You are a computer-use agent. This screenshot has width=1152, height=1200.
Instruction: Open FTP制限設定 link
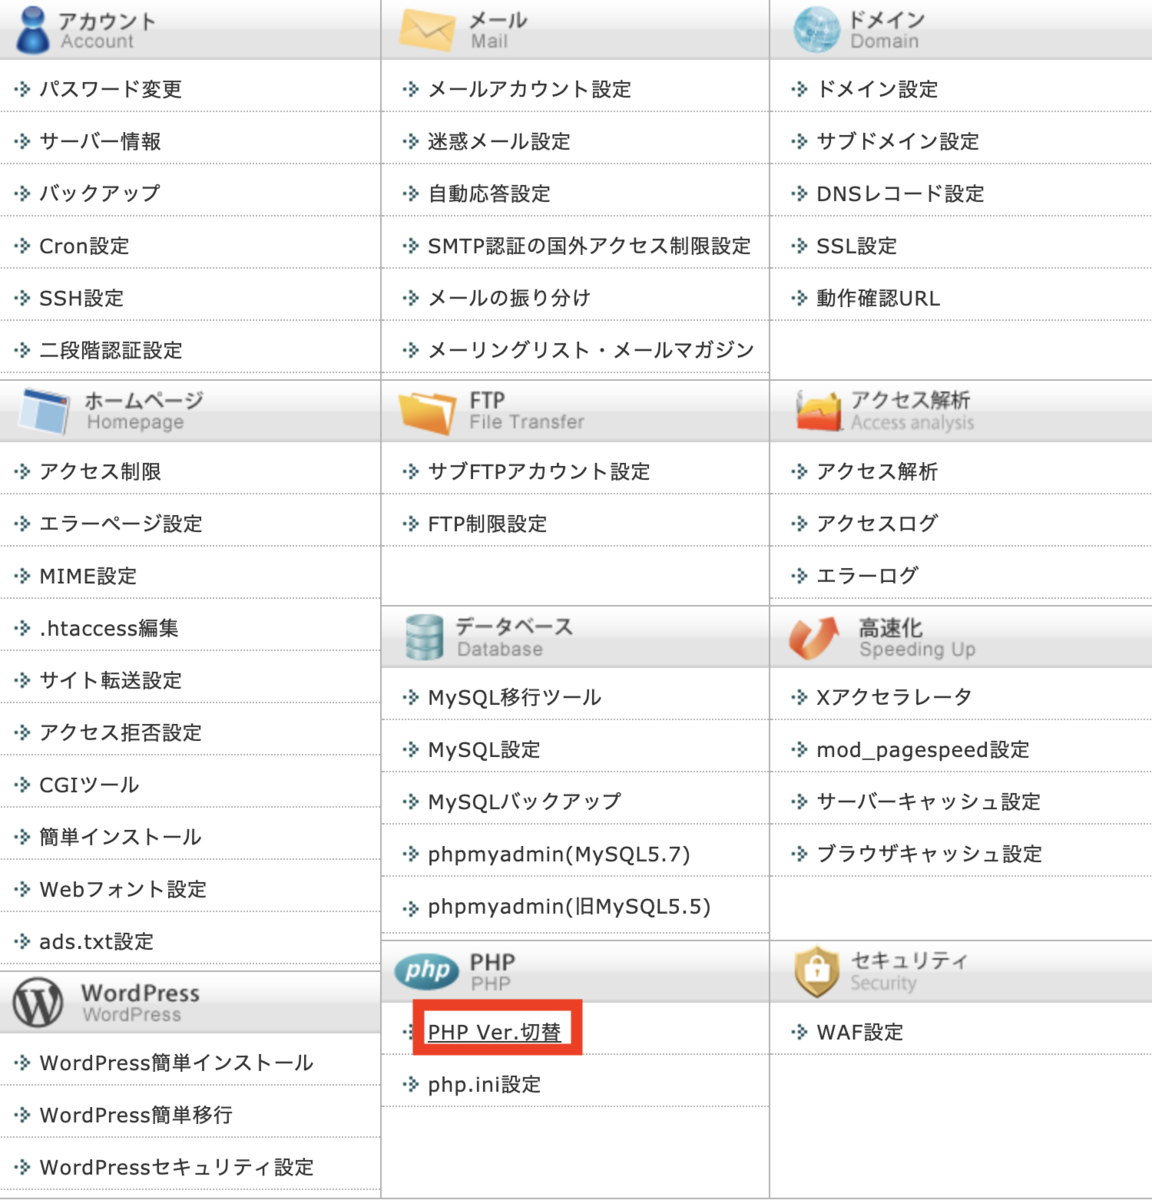(x=487, y=523)
